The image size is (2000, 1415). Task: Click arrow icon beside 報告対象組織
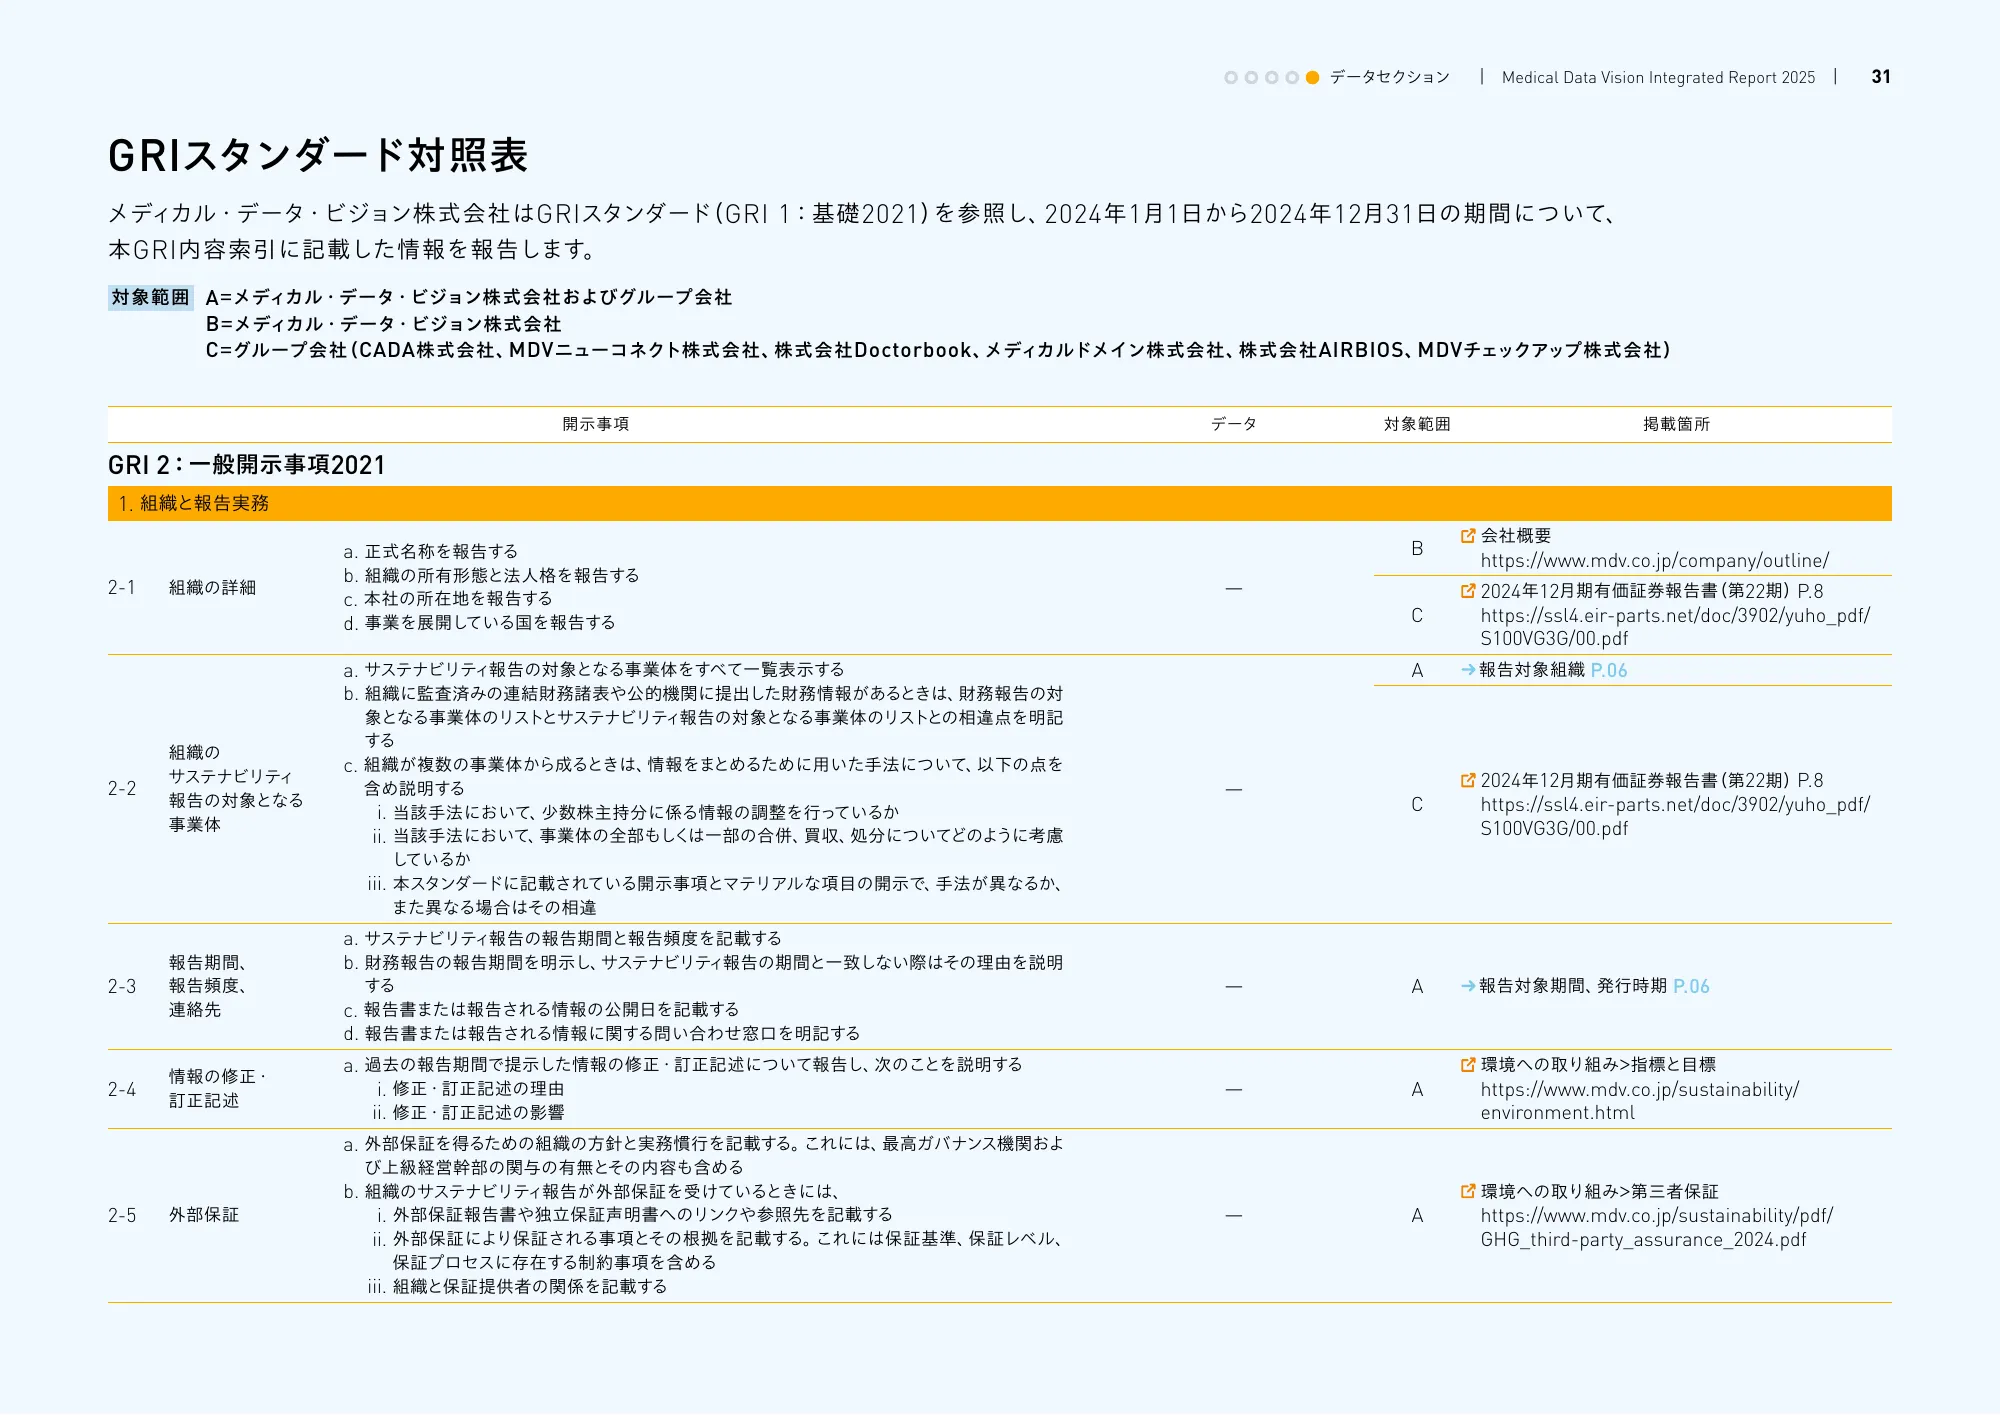(1467, 670)
